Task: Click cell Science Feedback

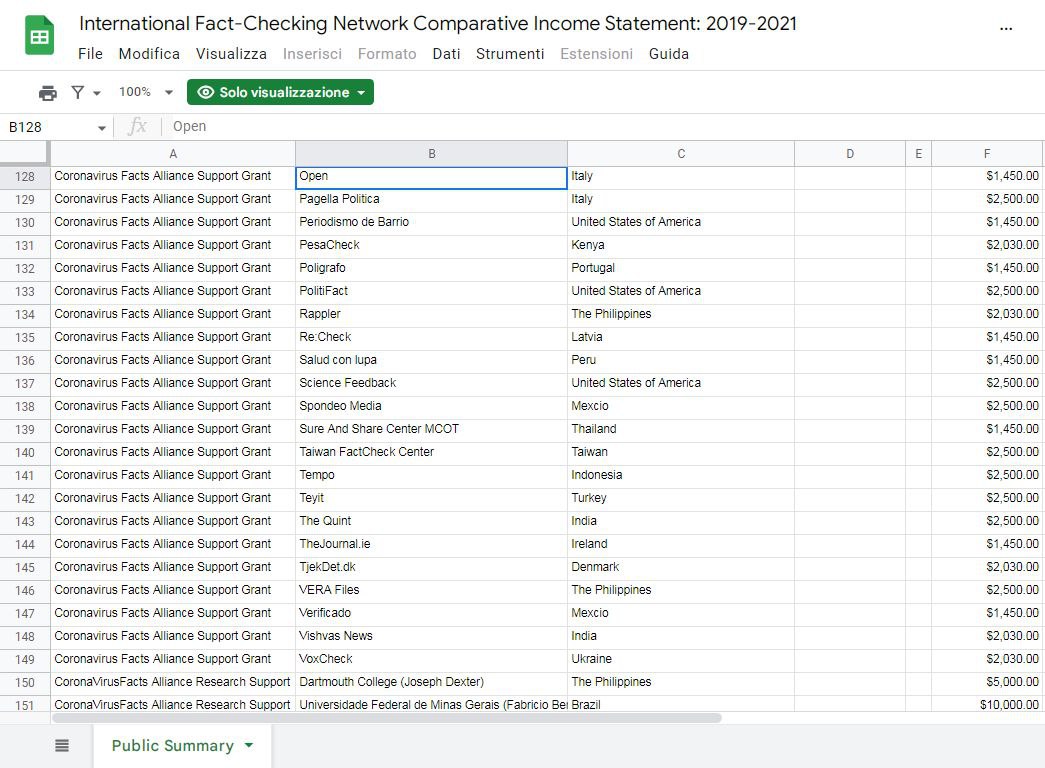Action: tap(431, 383)
